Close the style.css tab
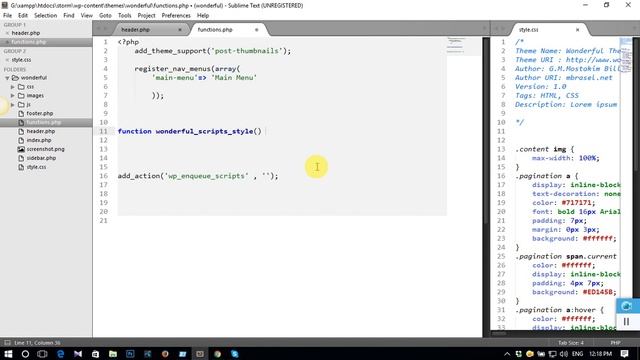The width and height of the screenshot is (640, 360). 578,30
